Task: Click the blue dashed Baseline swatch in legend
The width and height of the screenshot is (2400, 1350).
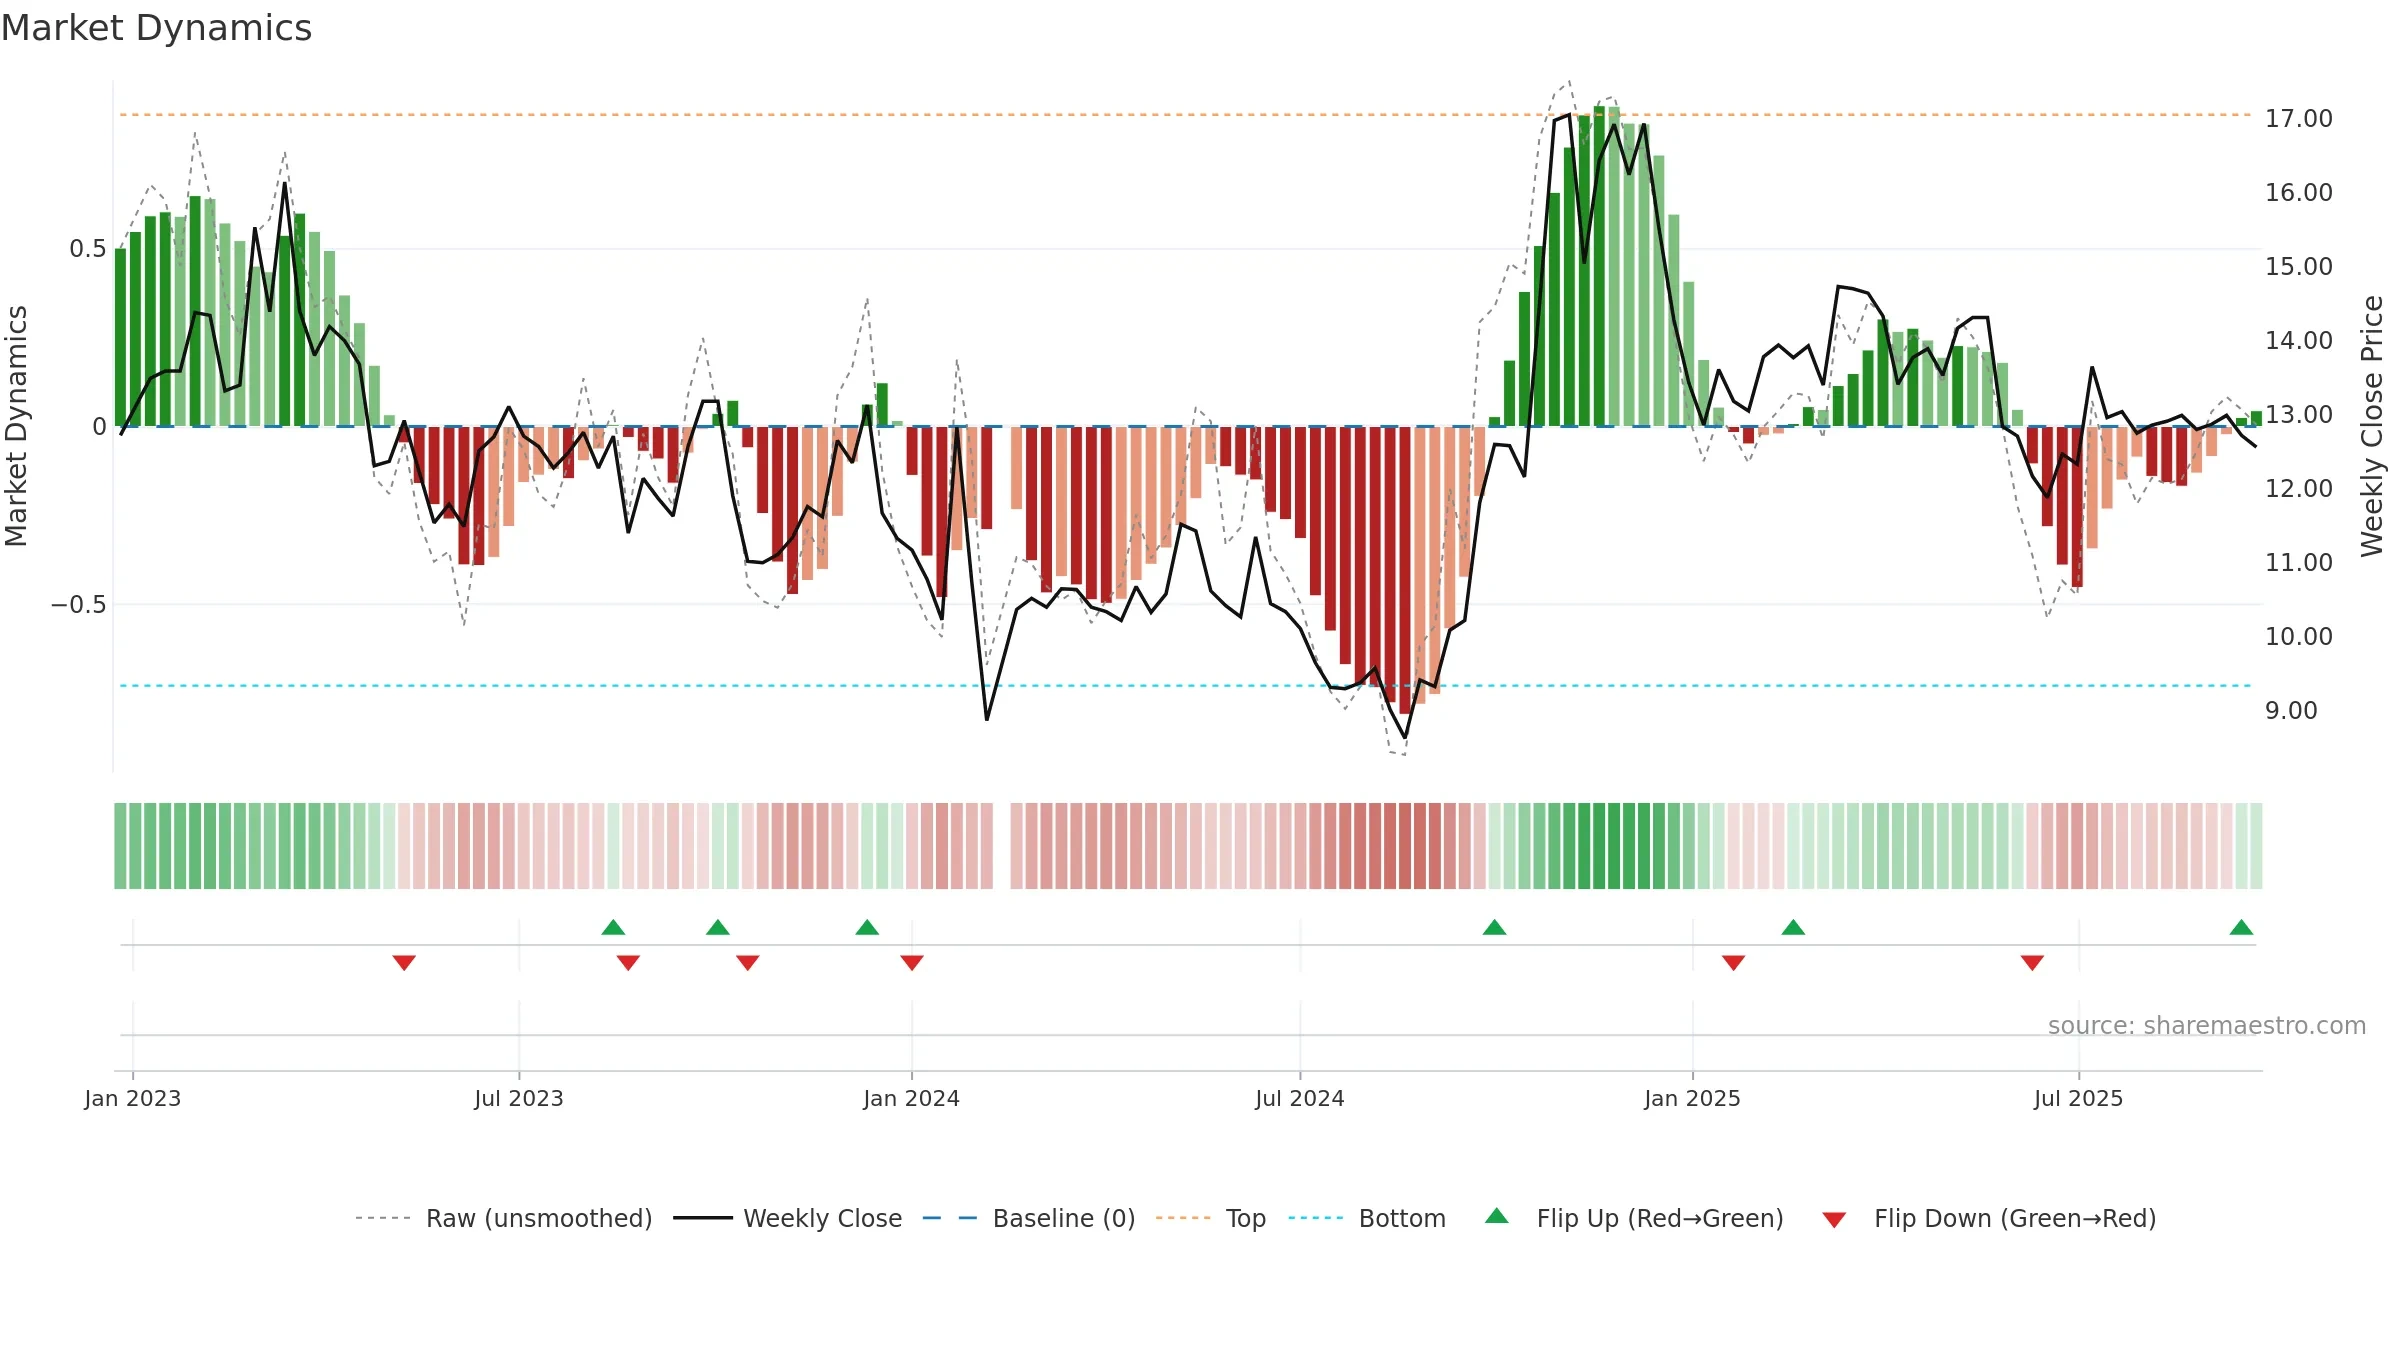Action: 950,1218
